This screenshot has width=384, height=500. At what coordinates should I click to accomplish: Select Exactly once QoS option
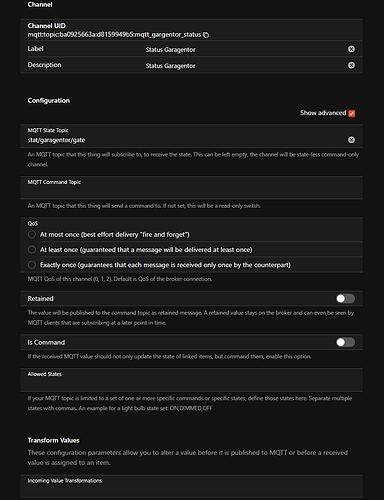point(32,265)
